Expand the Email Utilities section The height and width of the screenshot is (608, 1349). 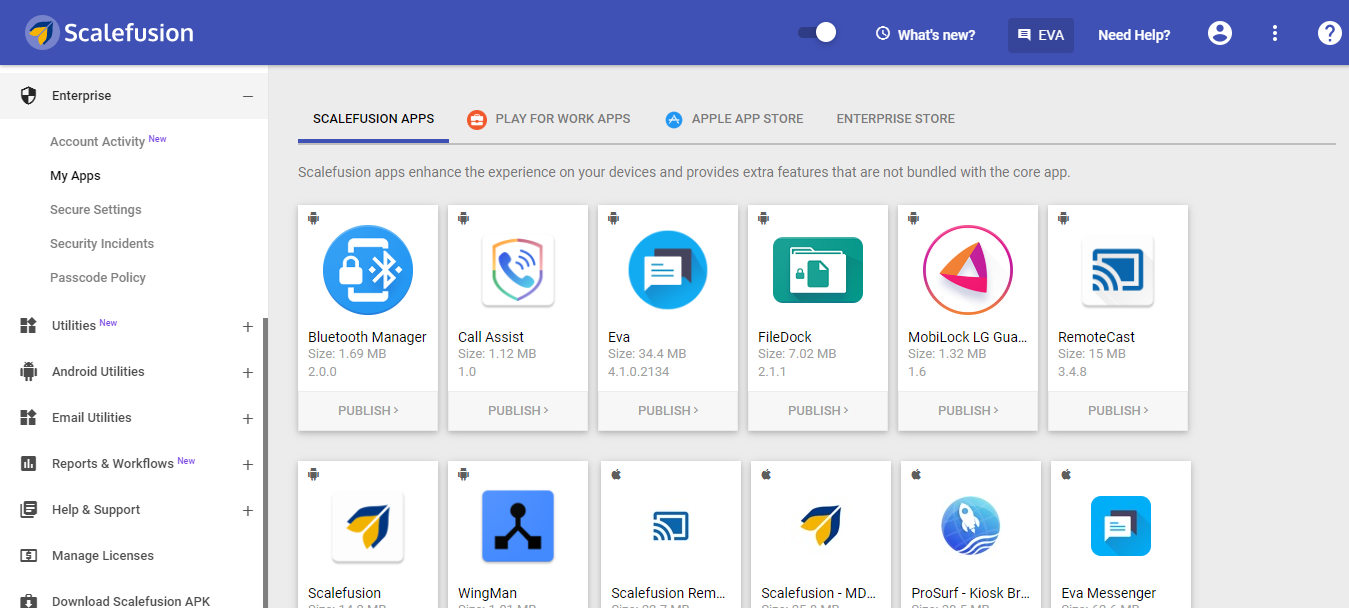coord(248,418)
